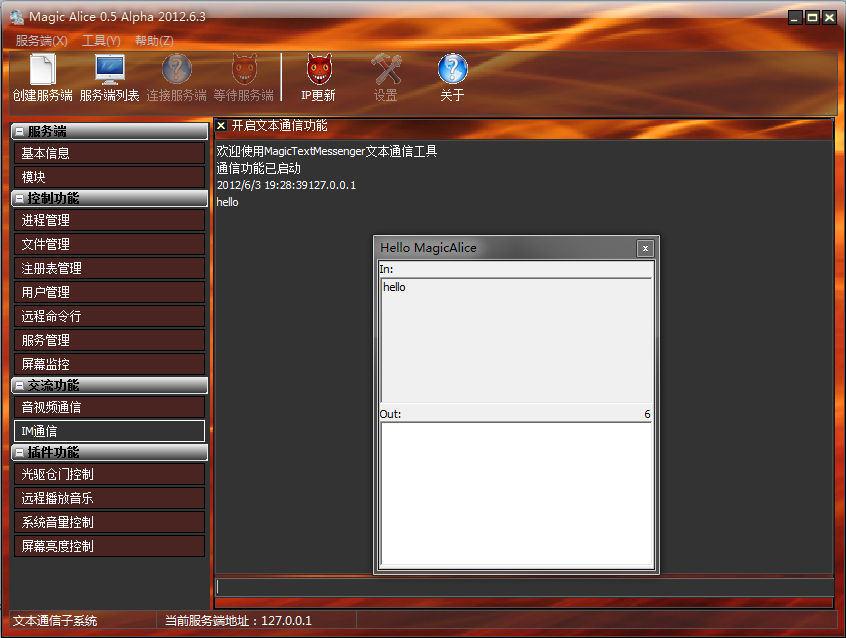This screenshot has width=846, height=638.
Task: Select 基本信息 in the sidebar
Action: [110, 153]
